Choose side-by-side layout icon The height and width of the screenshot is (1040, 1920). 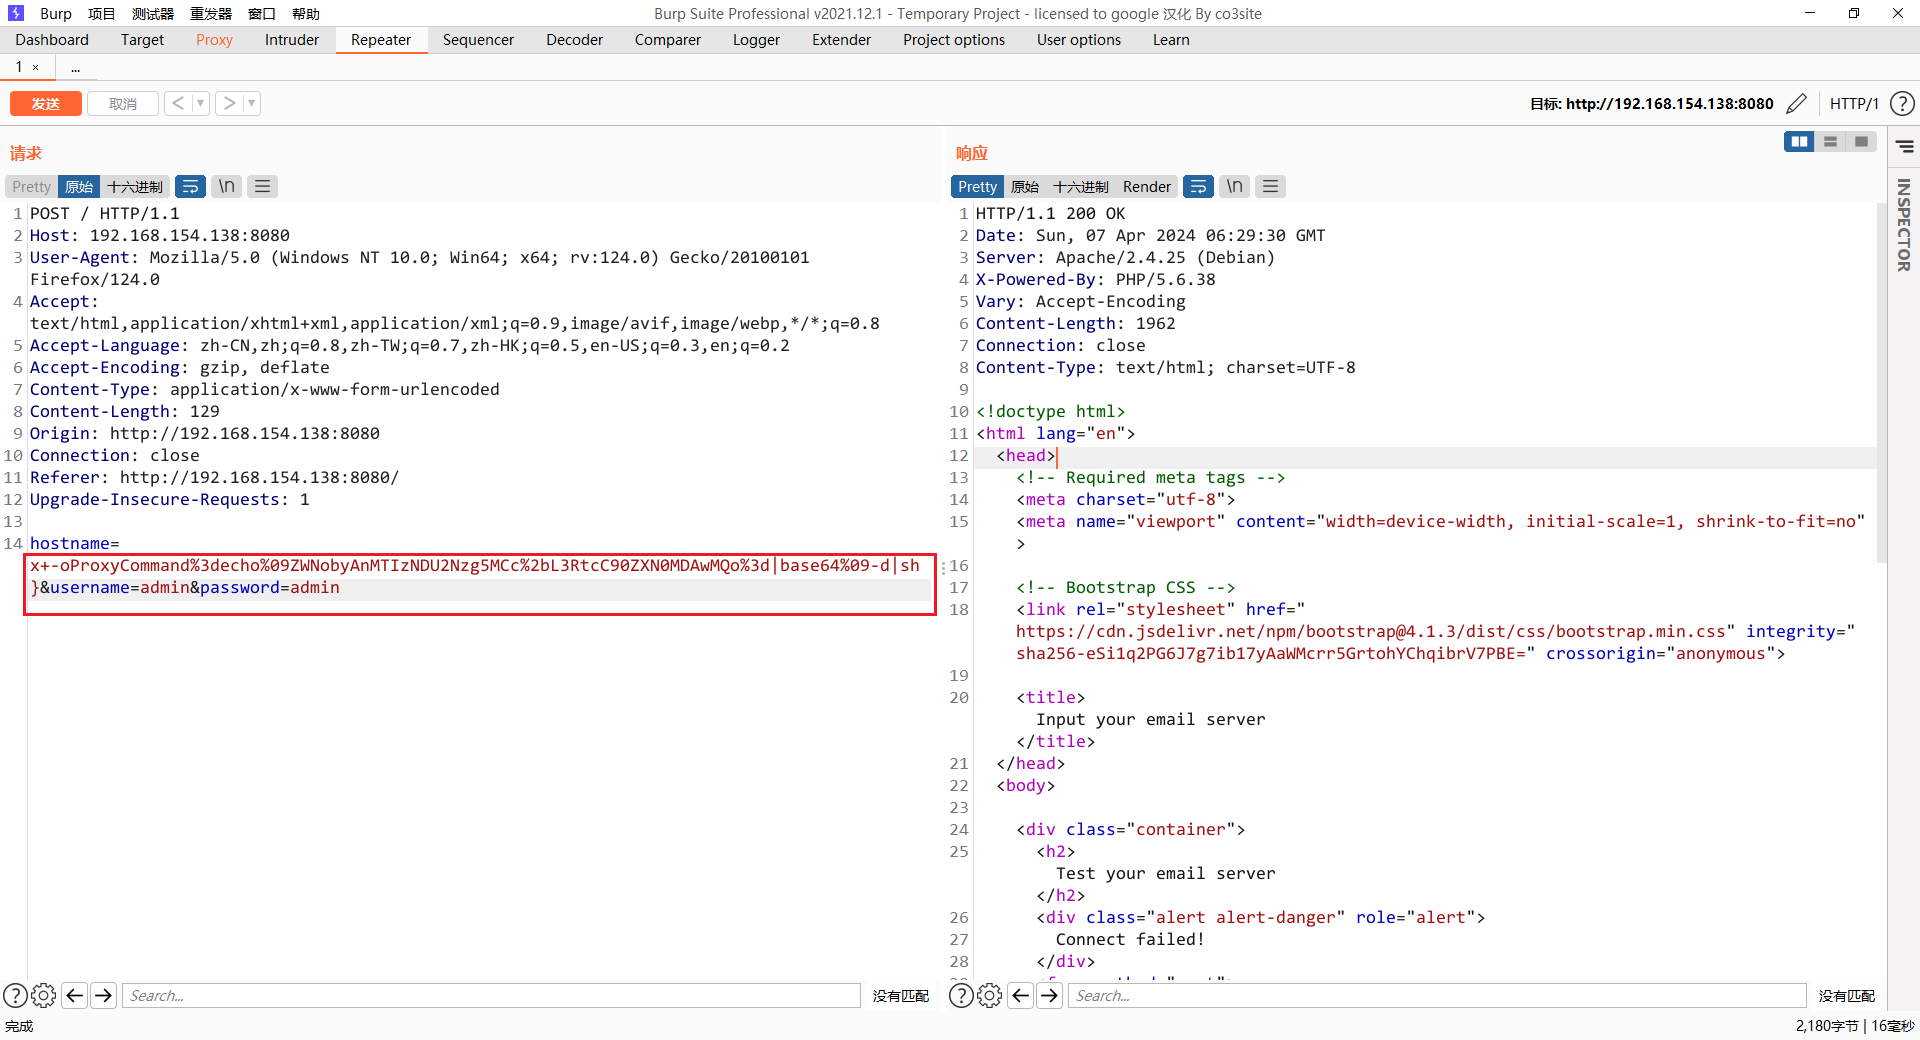1799,142
